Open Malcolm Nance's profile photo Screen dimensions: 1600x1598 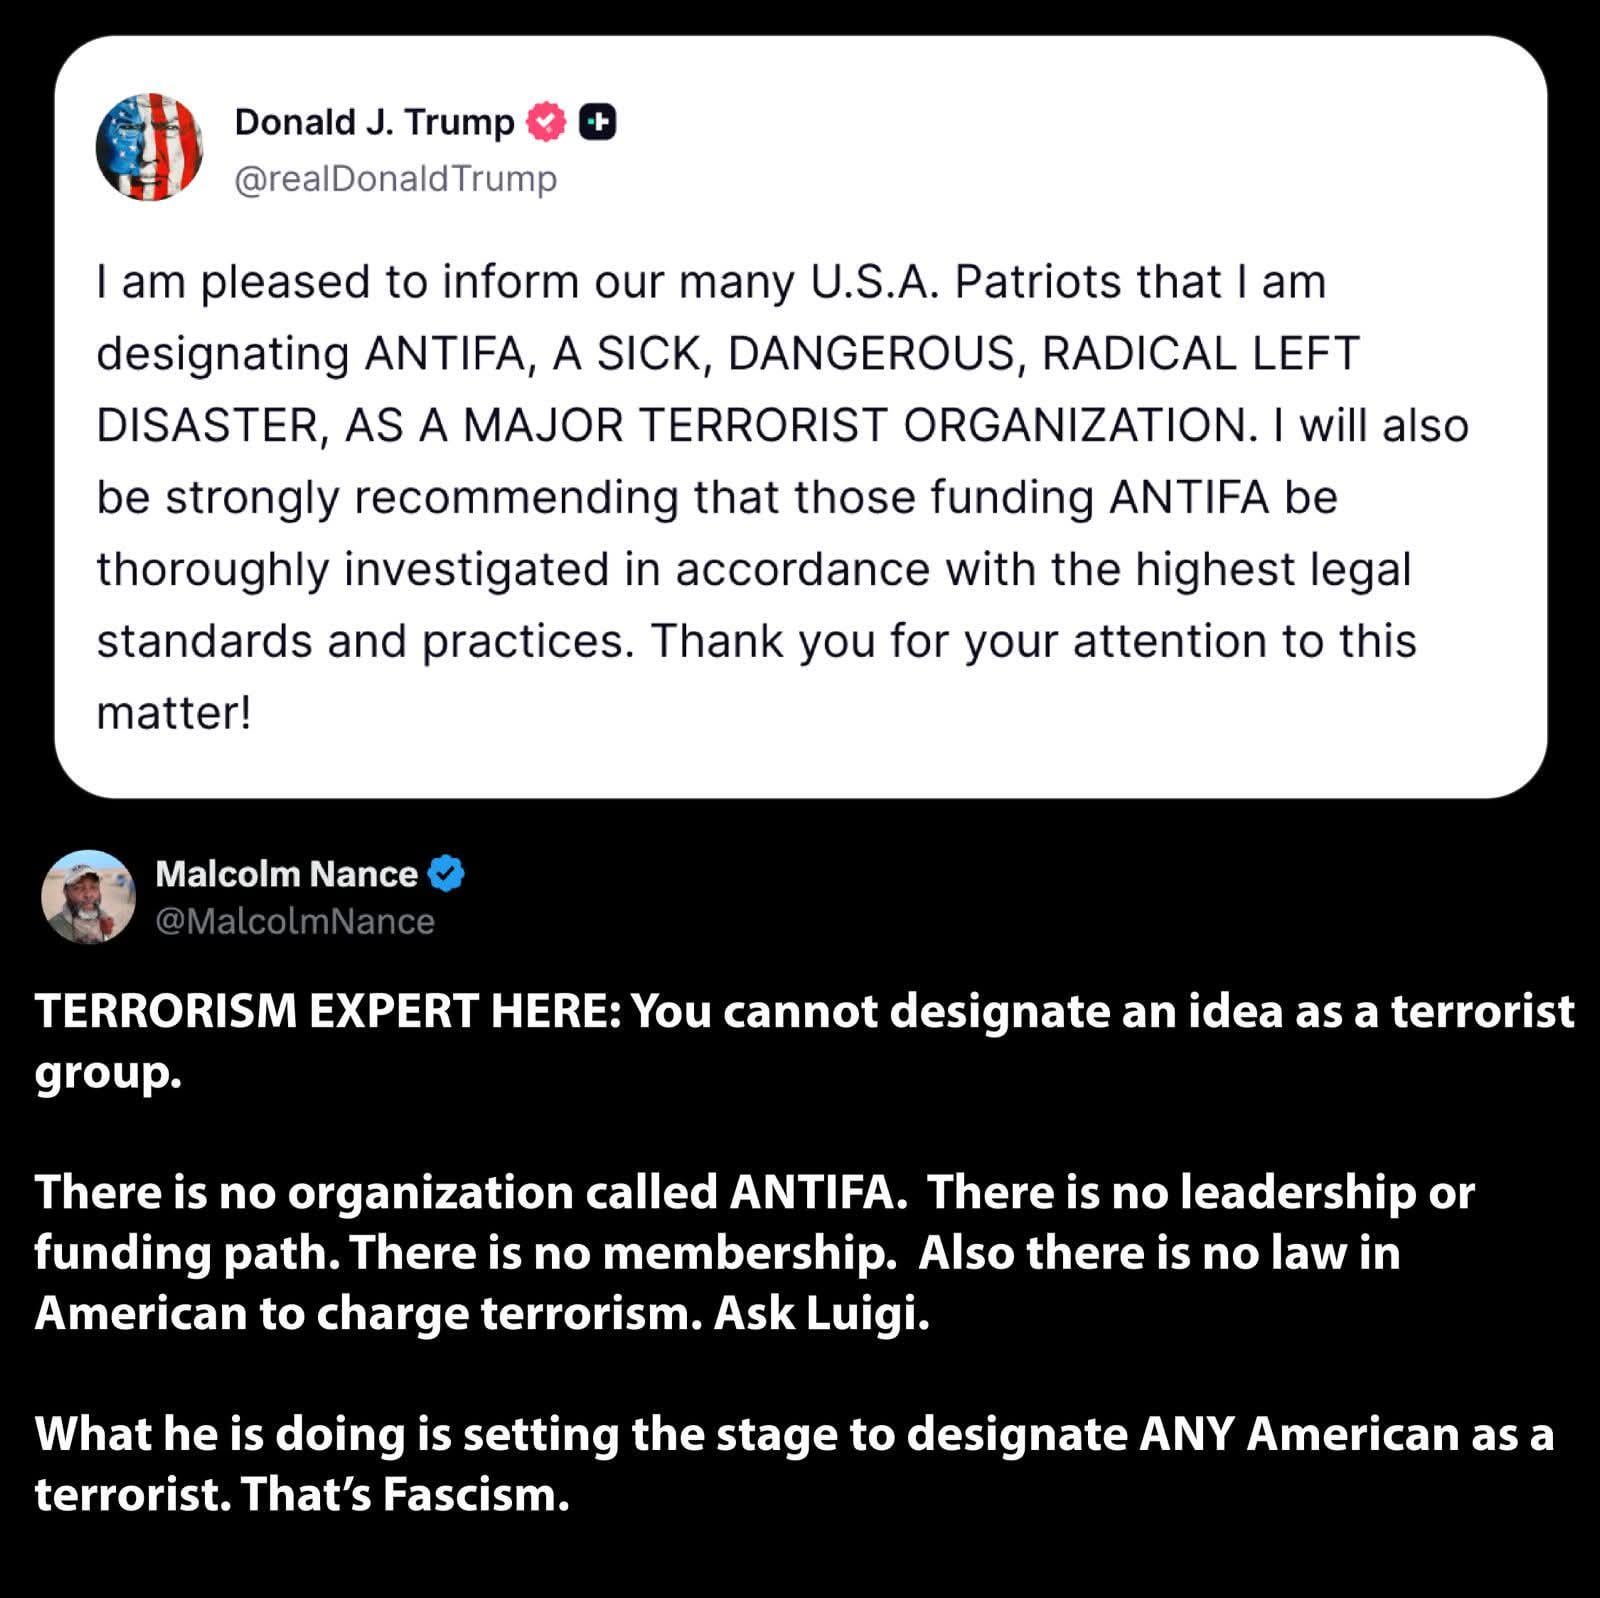88,897
